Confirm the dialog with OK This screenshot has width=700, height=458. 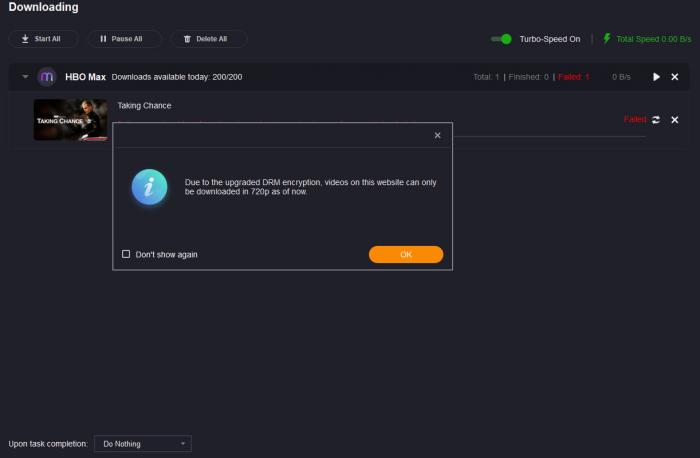click(x=406, y=254)
